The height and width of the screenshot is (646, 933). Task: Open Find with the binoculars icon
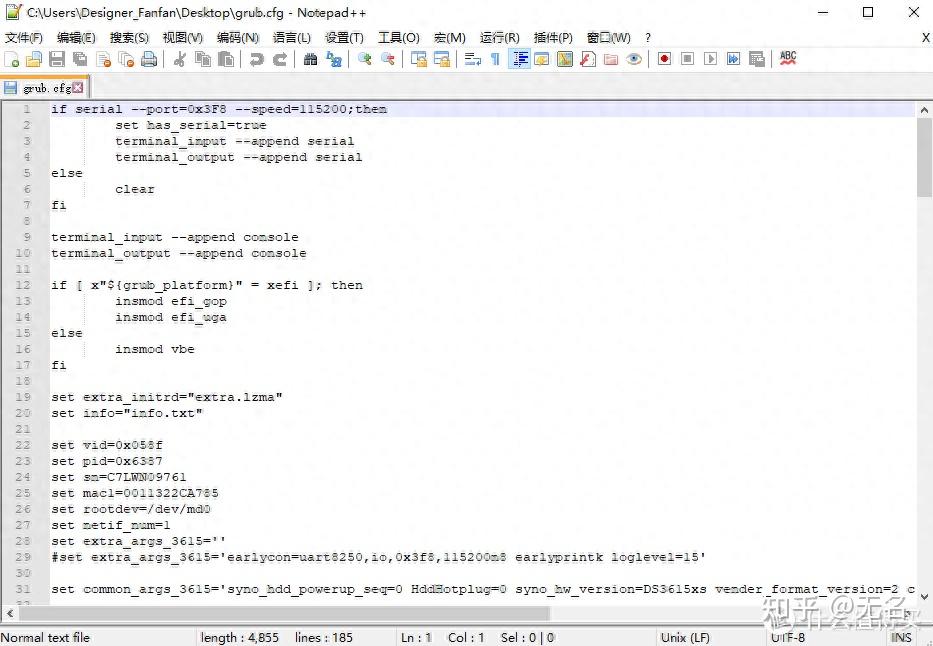pyautogui.click(x=310, y=59)
